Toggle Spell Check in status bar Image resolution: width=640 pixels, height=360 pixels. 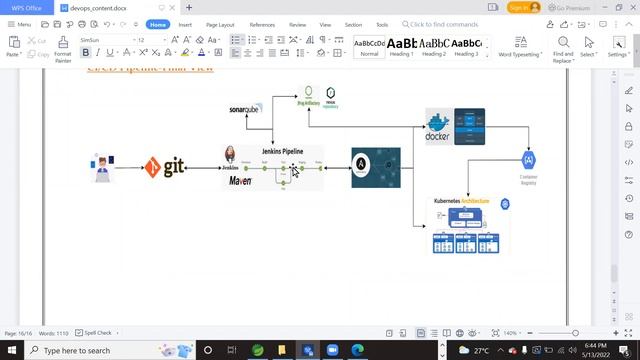(93, 333)
